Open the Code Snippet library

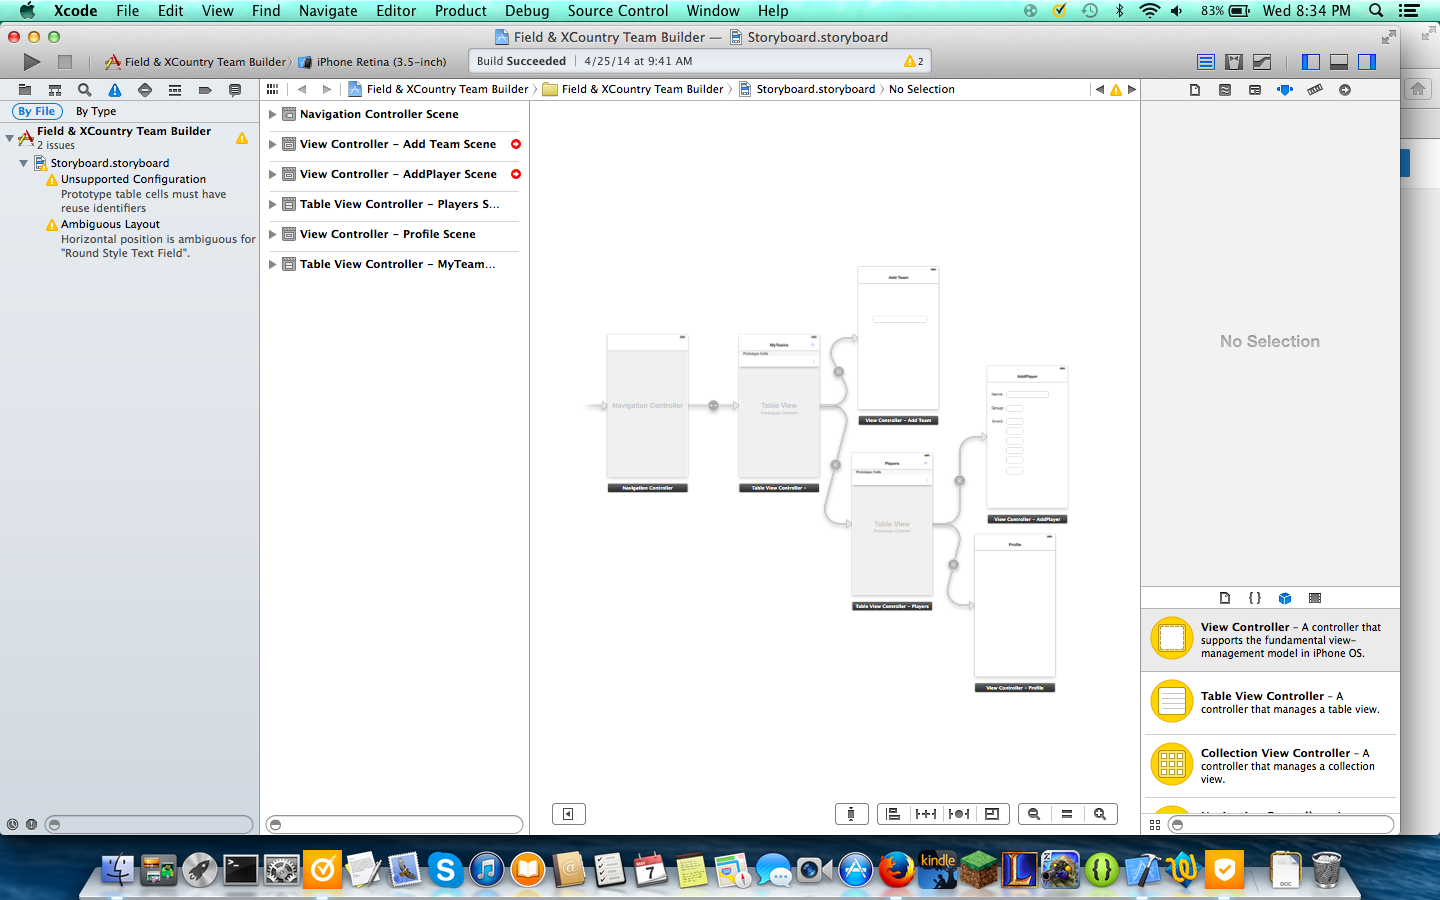point(1255,598)
